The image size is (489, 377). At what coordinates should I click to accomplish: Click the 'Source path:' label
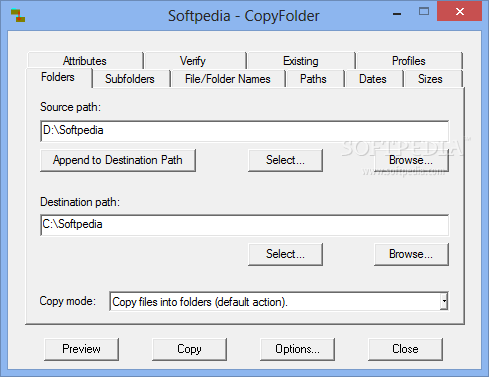coord(70,107)
